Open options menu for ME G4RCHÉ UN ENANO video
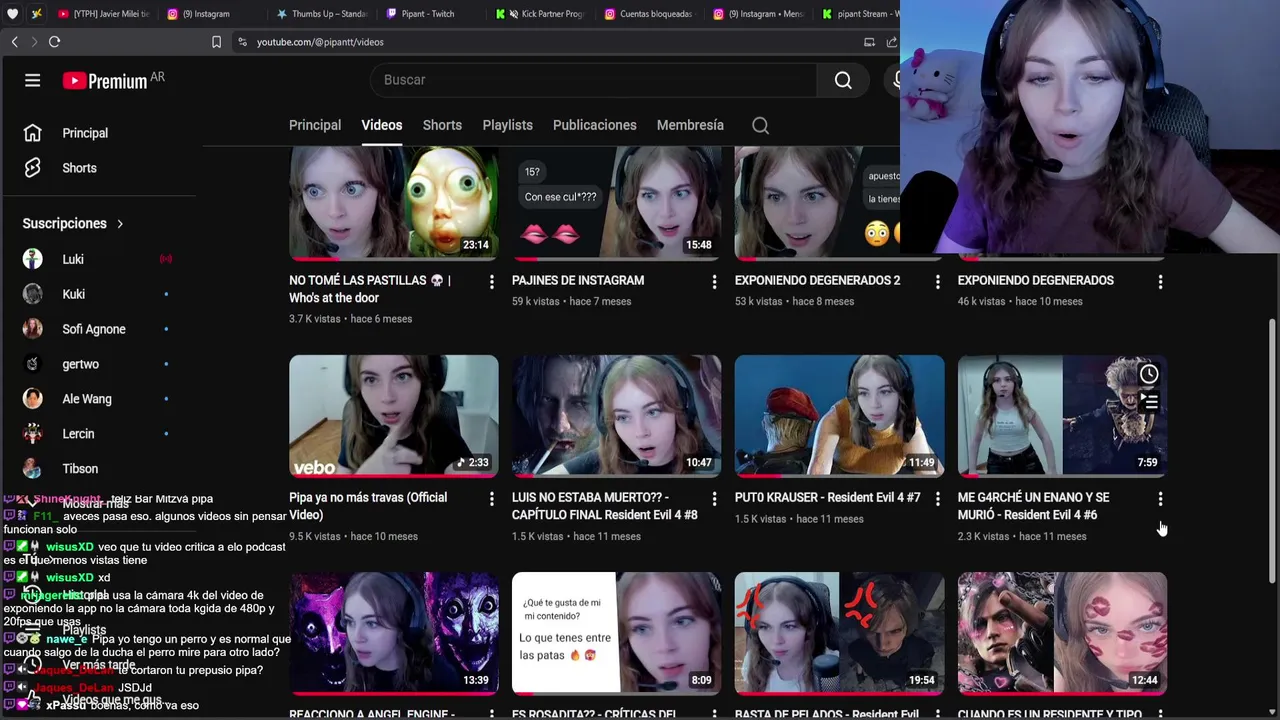The image size is (1280, 720). 1160,499
